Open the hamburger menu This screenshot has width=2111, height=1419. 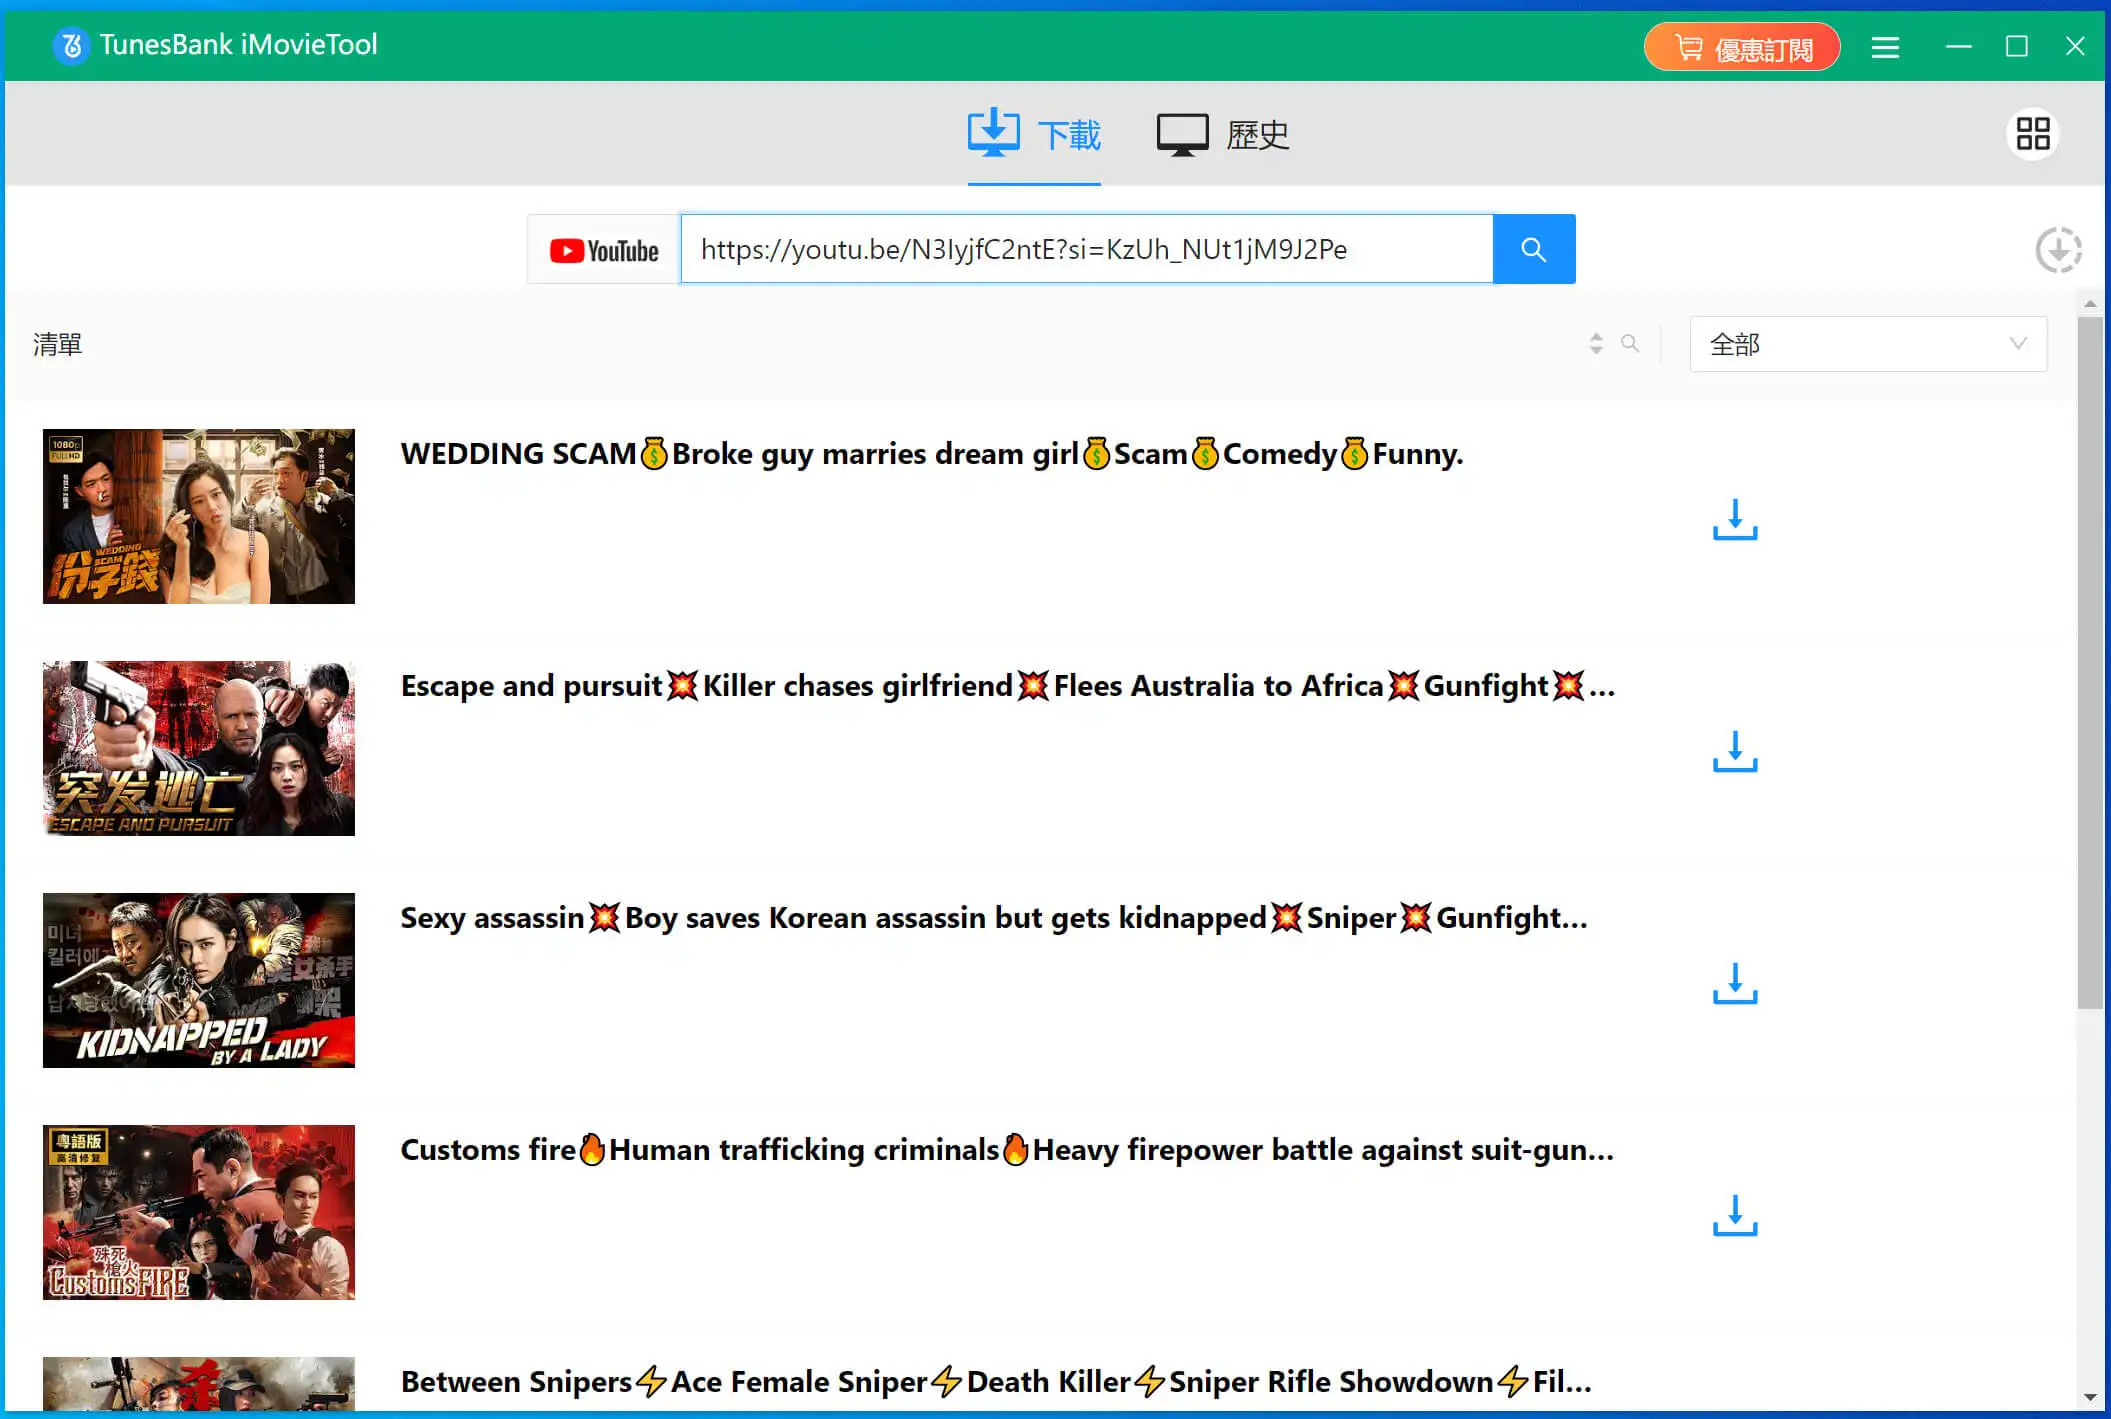pos(1885,47)
